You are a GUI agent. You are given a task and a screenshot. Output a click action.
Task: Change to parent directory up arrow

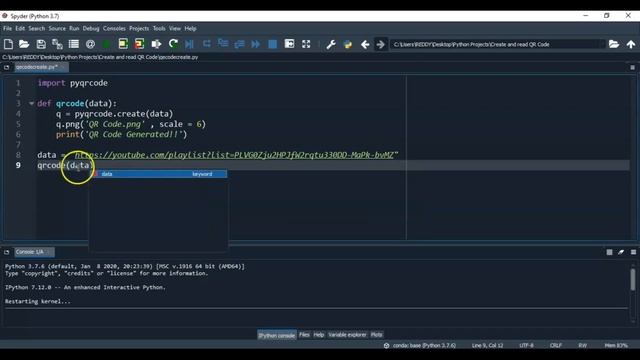coord(631,44)
